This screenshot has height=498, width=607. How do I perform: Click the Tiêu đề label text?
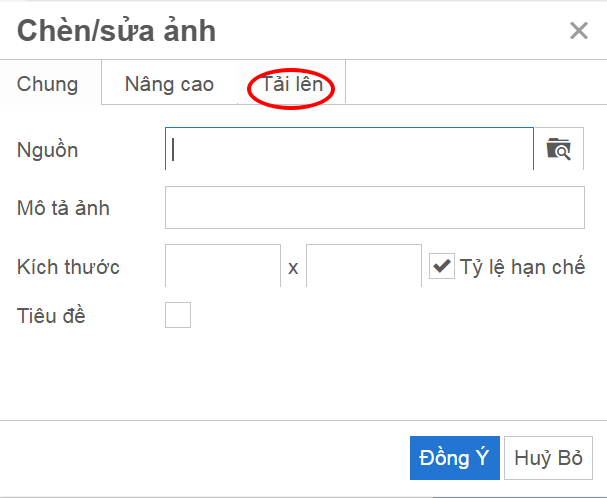click(51, 315)
